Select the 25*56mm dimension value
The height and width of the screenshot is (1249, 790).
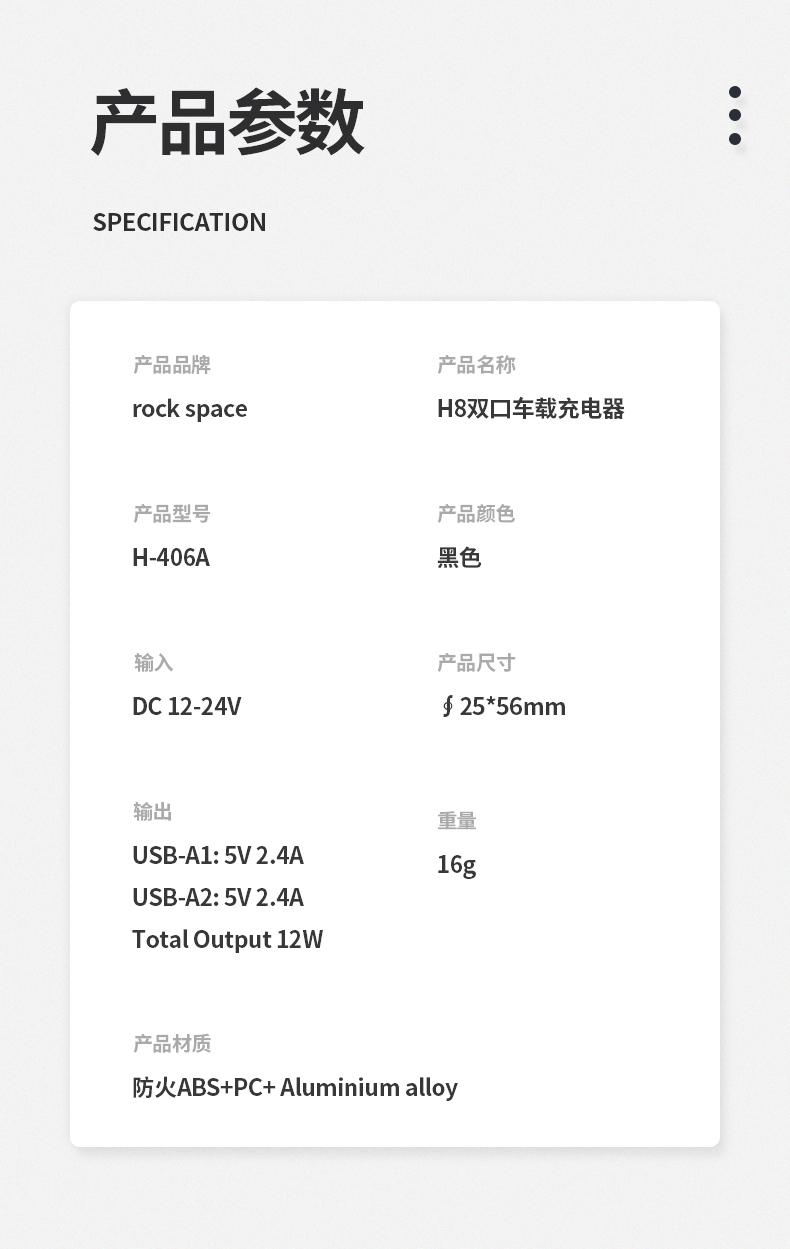click(512, 707)
